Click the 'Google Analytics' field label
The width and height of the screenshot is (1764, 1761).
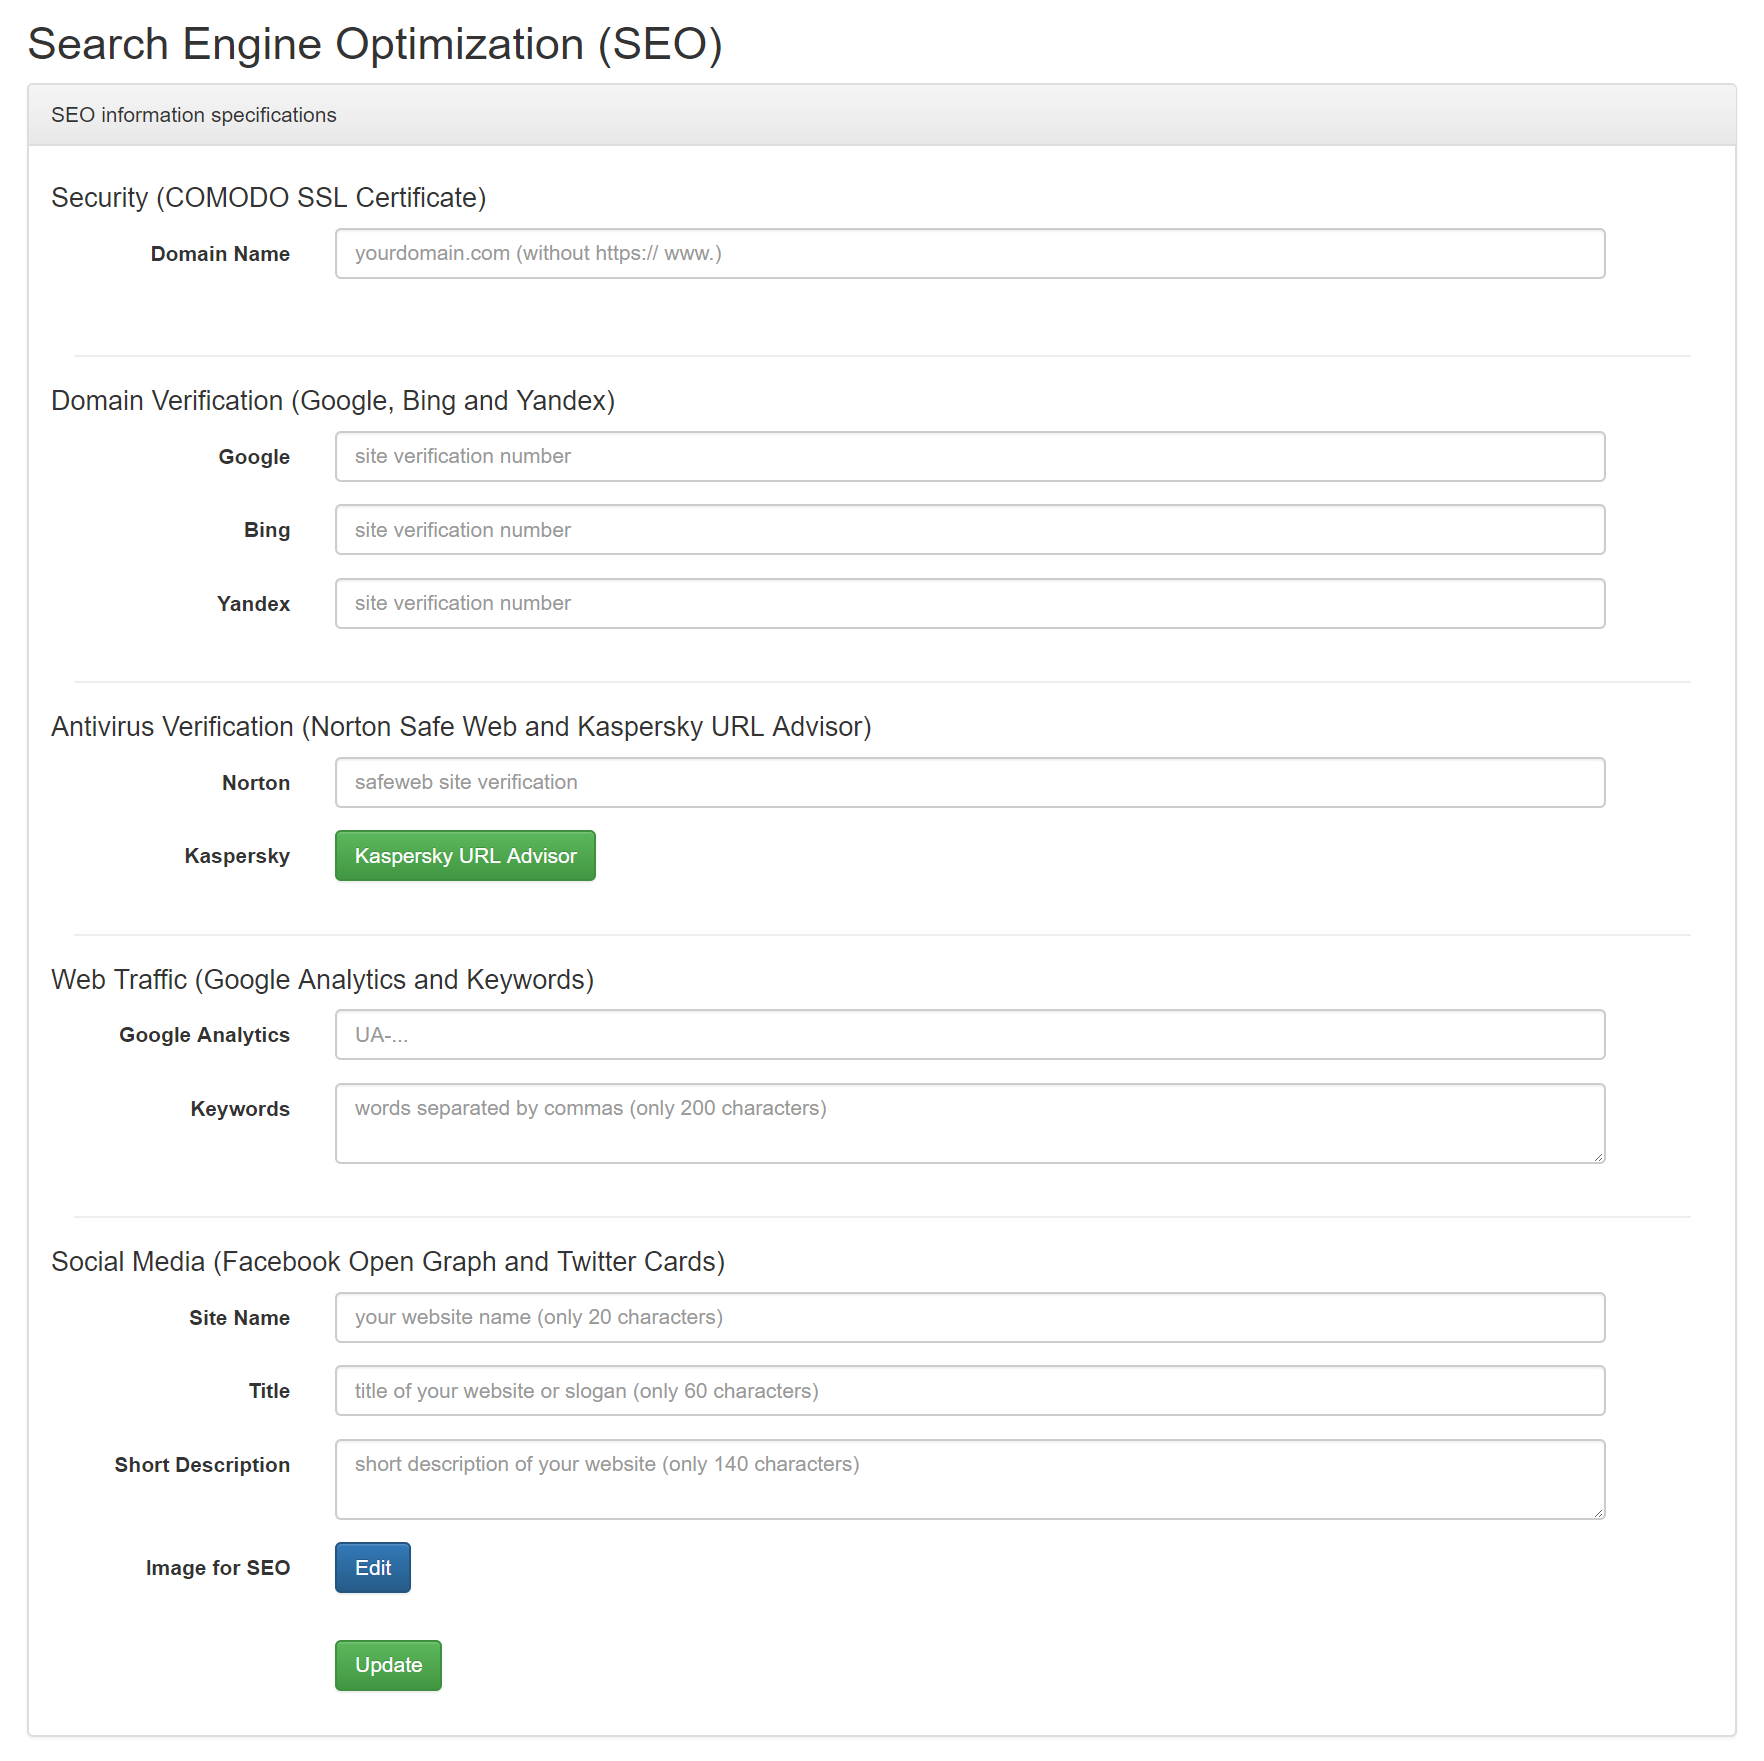click(x=204, y=1035)
